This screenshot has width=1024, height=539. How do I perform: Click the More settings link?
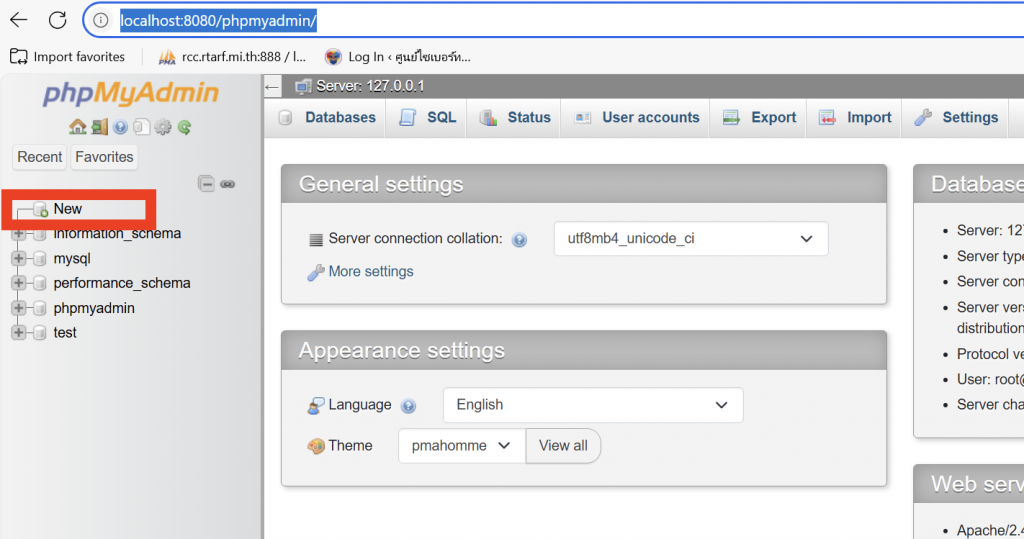[370, 272]
